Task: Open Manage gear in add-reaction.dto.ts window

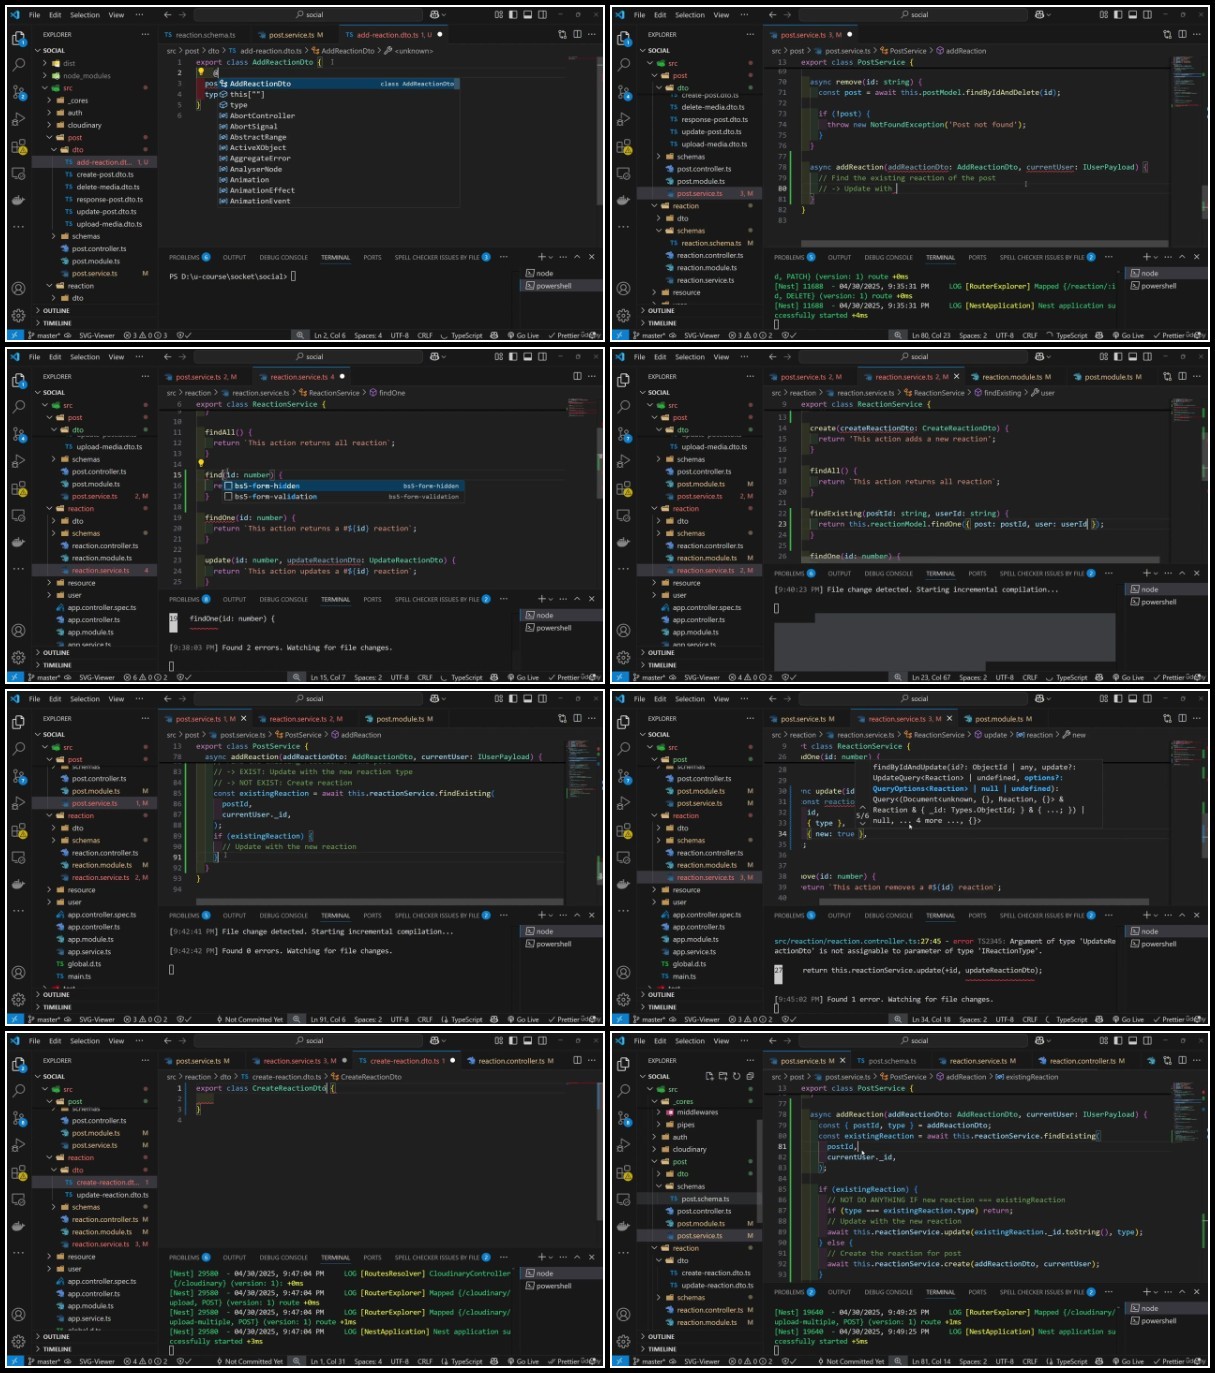Action: 19,314
